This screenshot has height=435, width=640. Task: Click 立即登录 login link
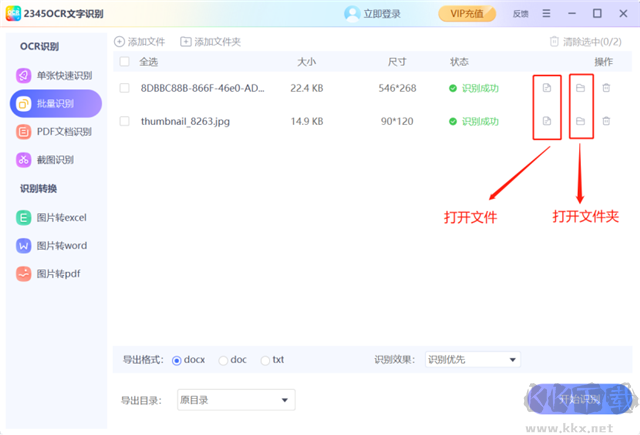pyautogui.click(x=382, y=14)
